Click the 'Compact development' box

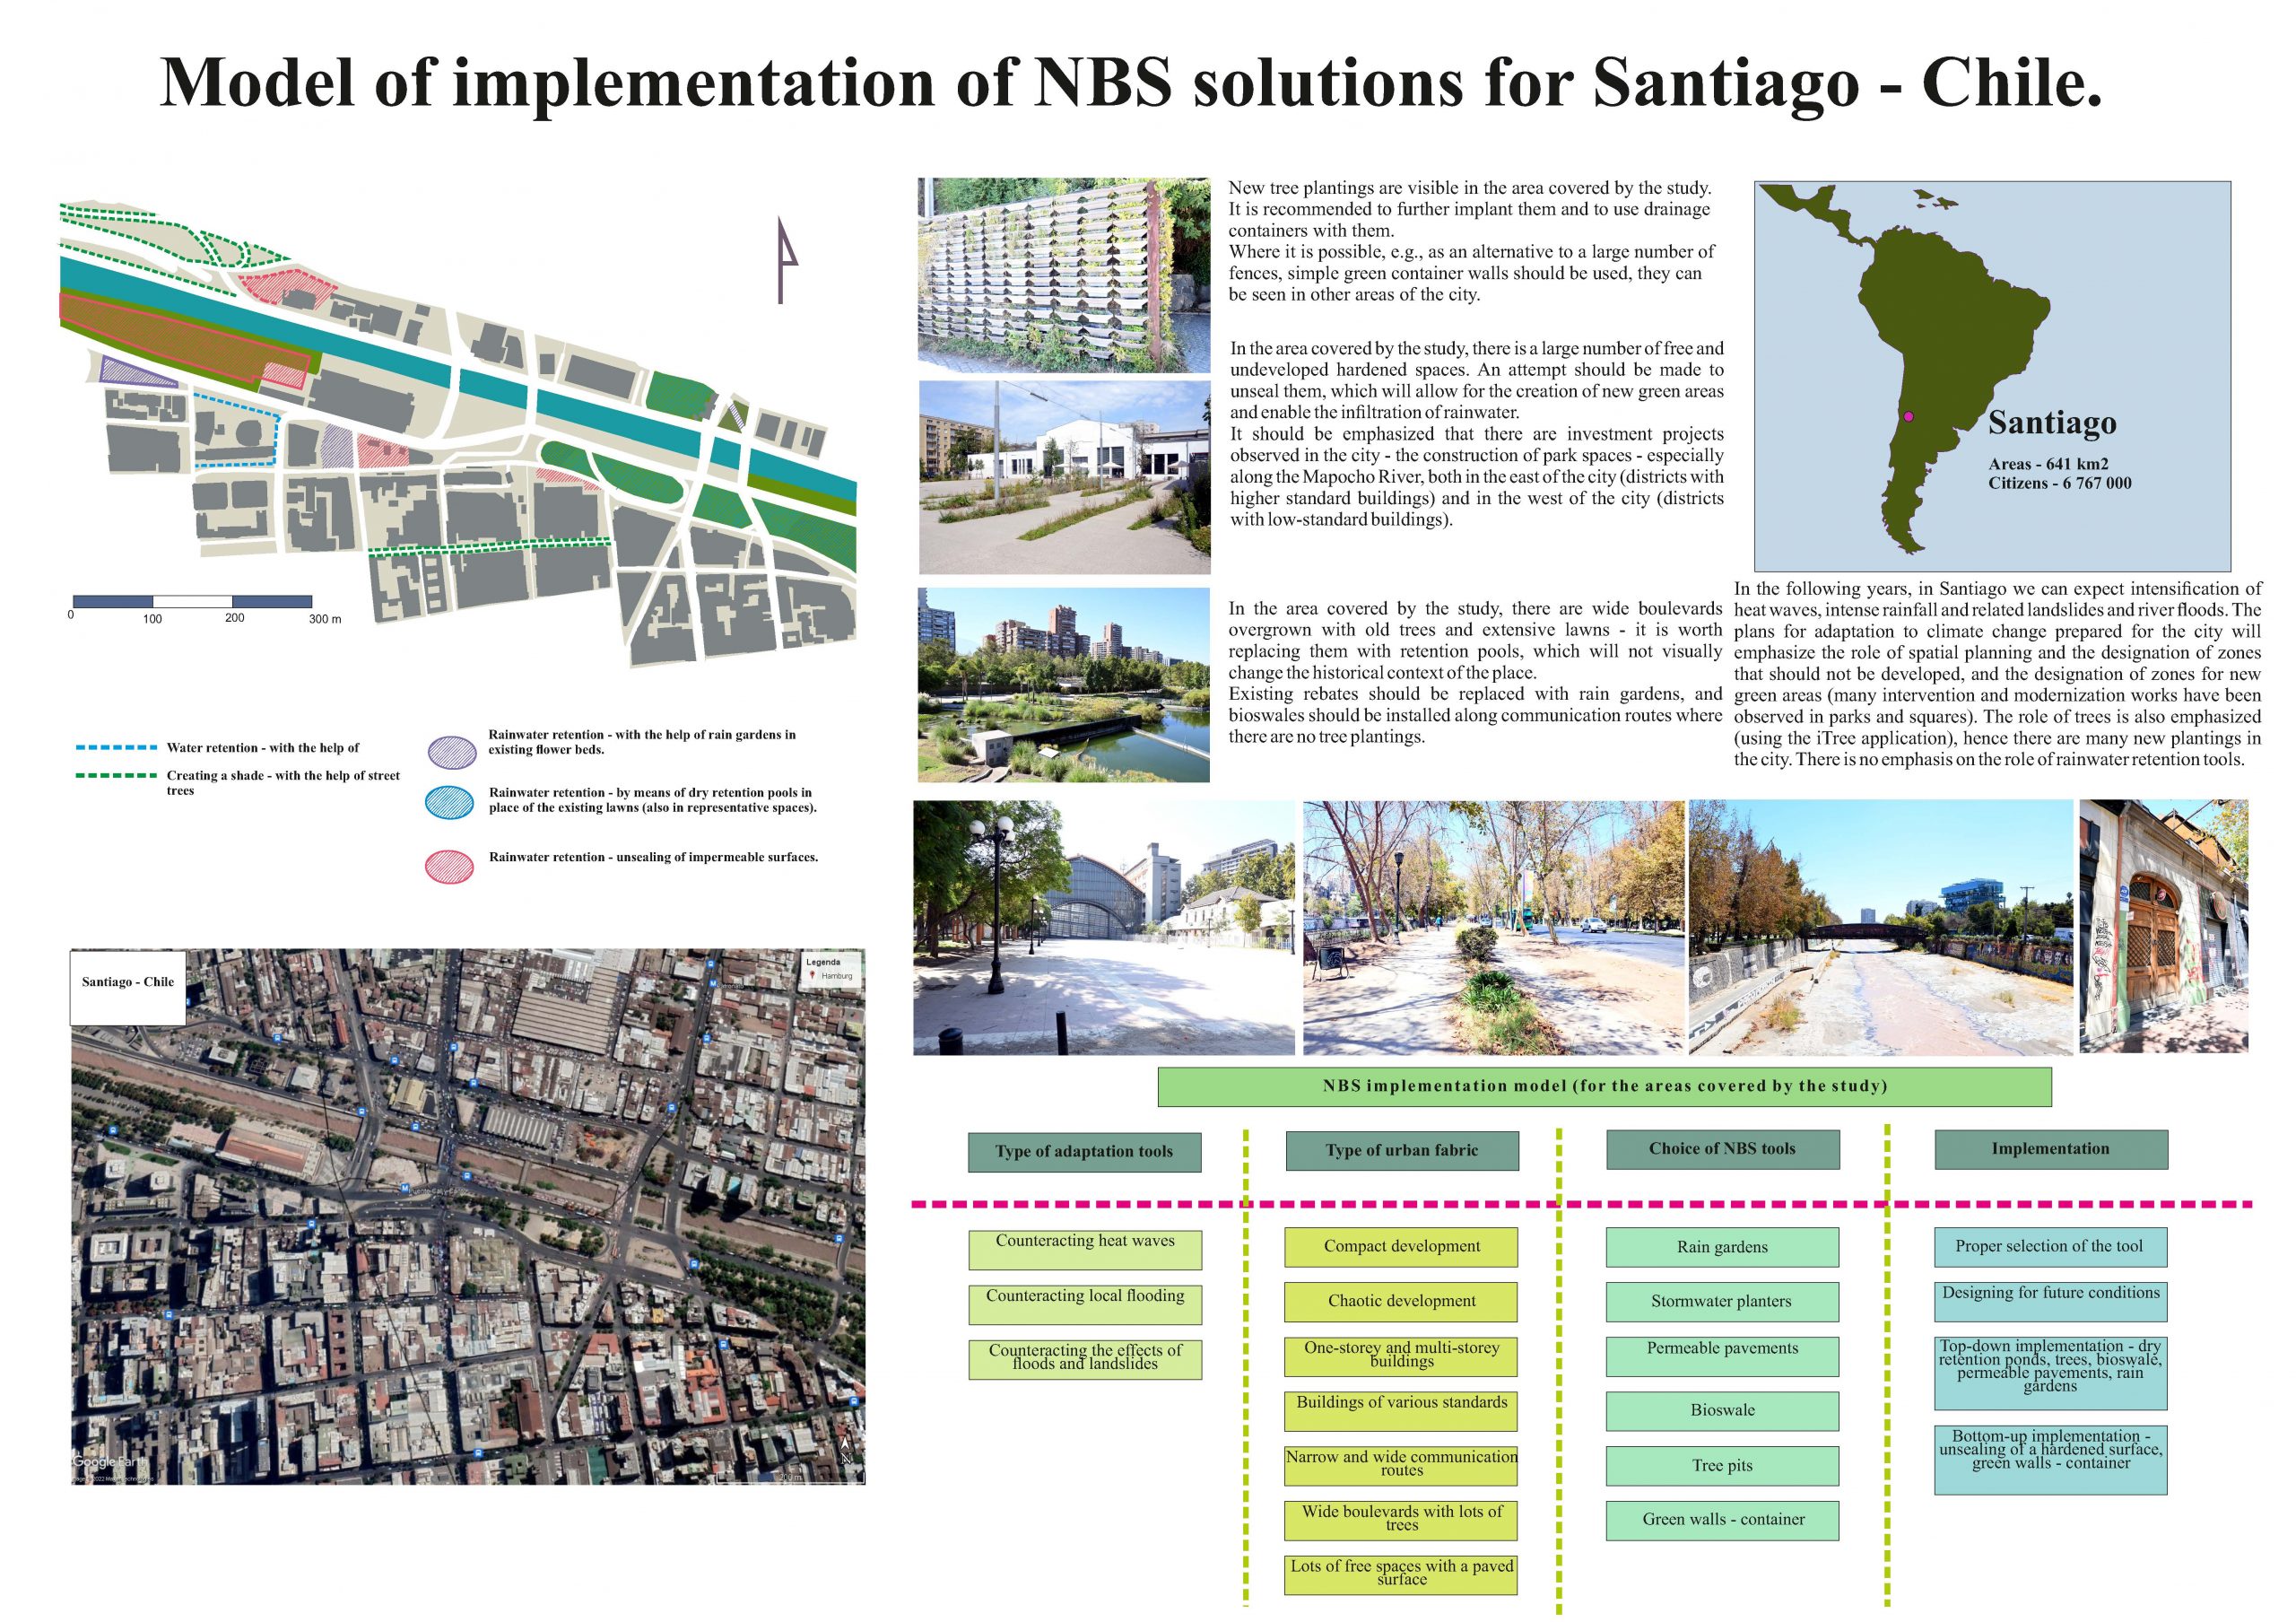[1401, 1247]
